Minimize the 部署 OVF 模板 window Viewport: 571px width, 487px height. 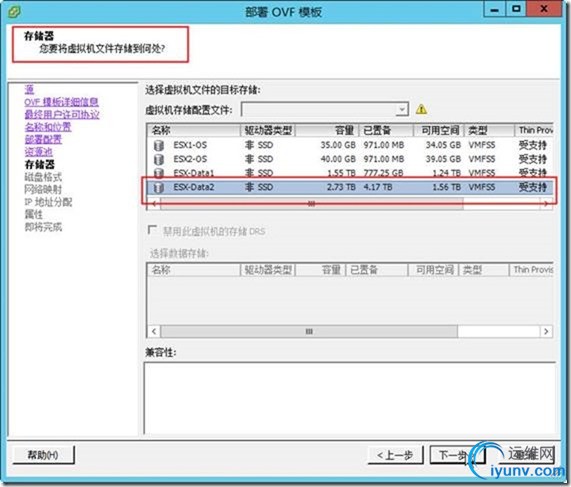point(495,9)
